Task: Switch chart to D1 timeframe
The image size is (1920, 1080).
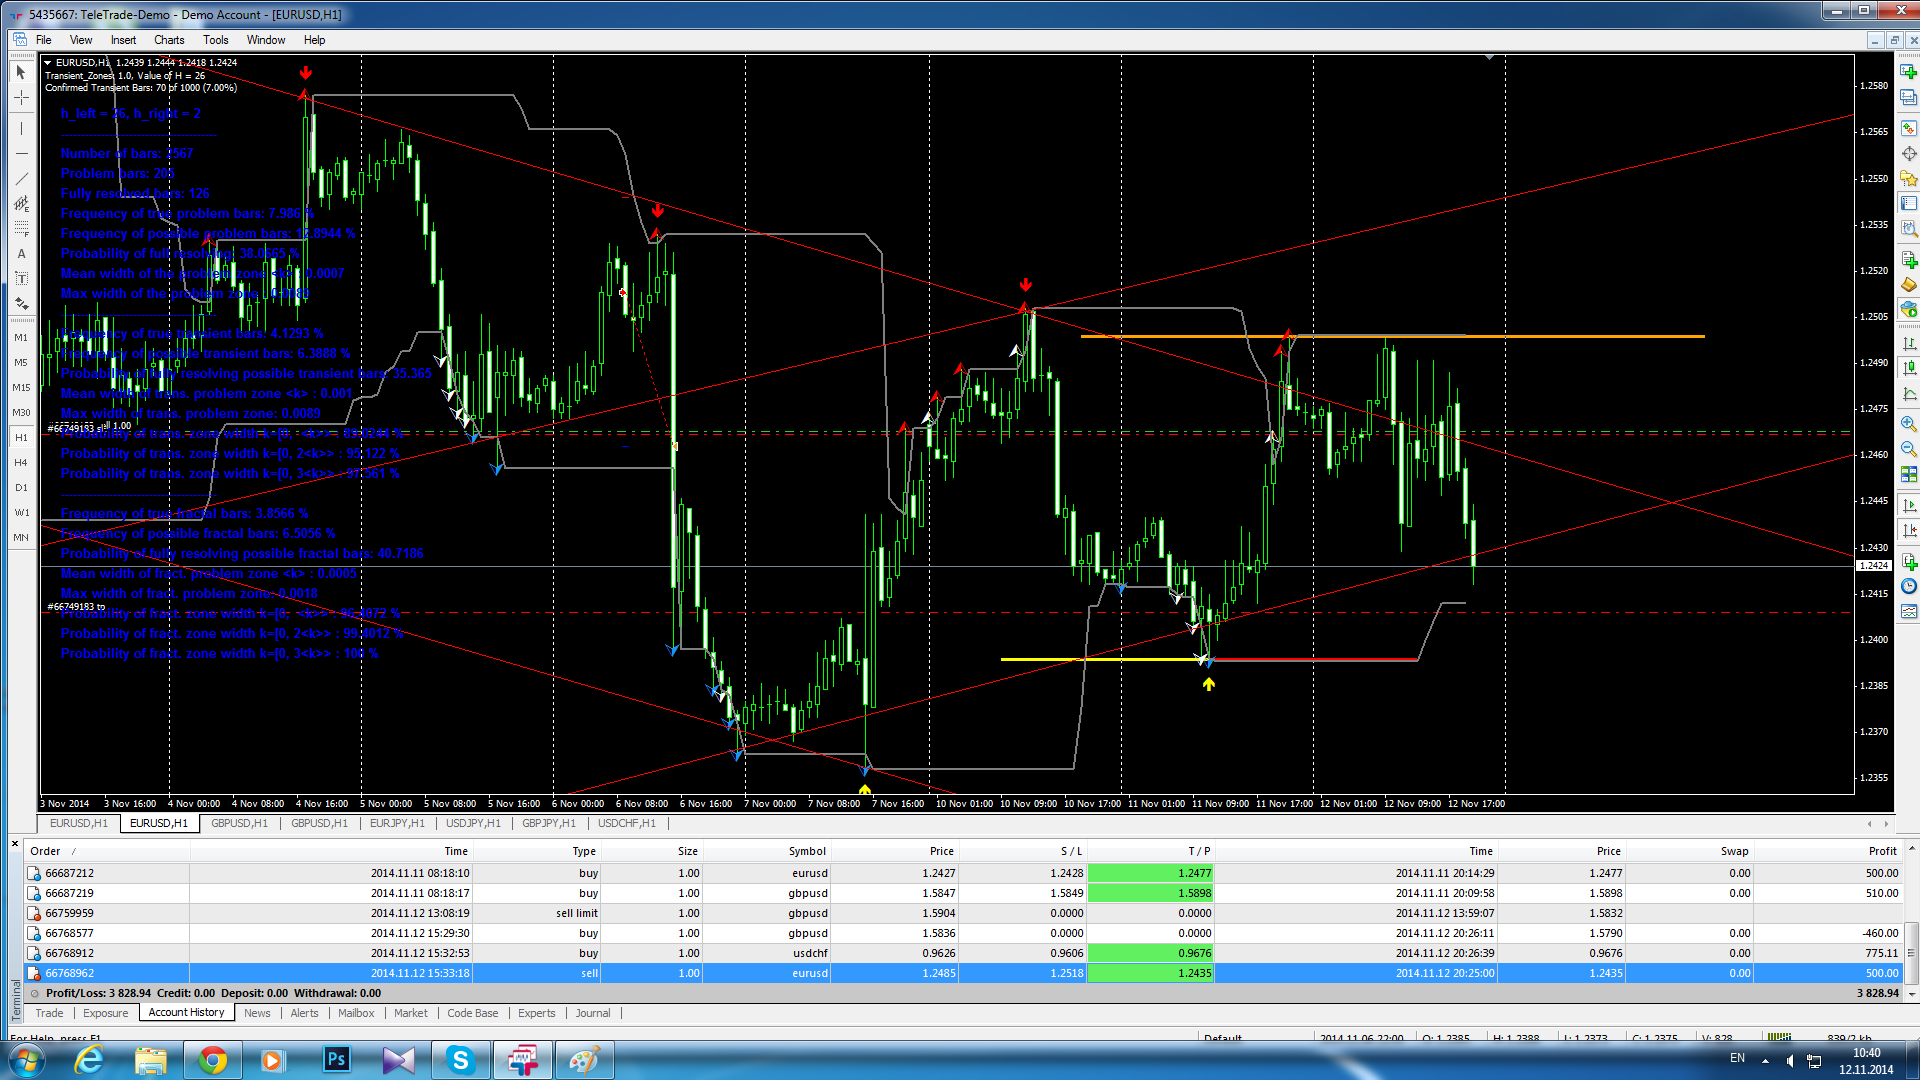Action: click(x=21, y=488)
